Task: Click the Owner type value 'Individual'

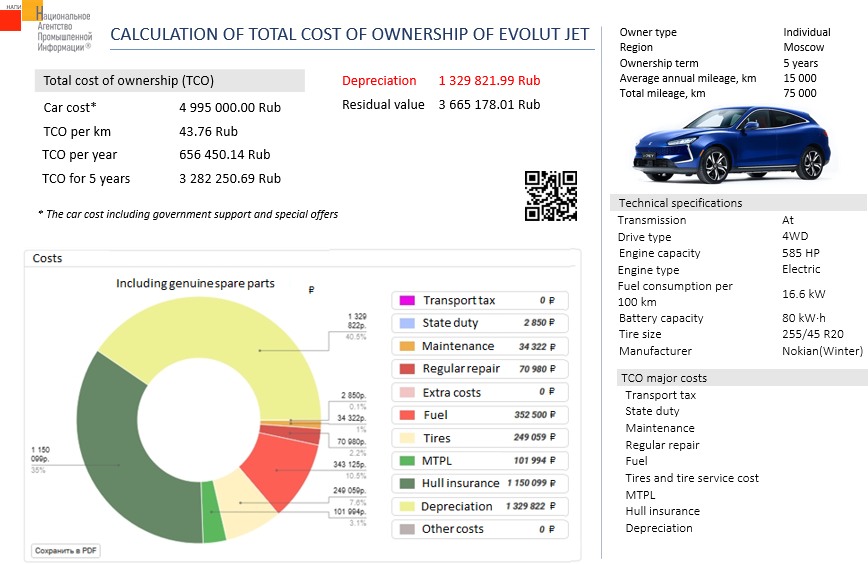Action: tap(807, 32)
